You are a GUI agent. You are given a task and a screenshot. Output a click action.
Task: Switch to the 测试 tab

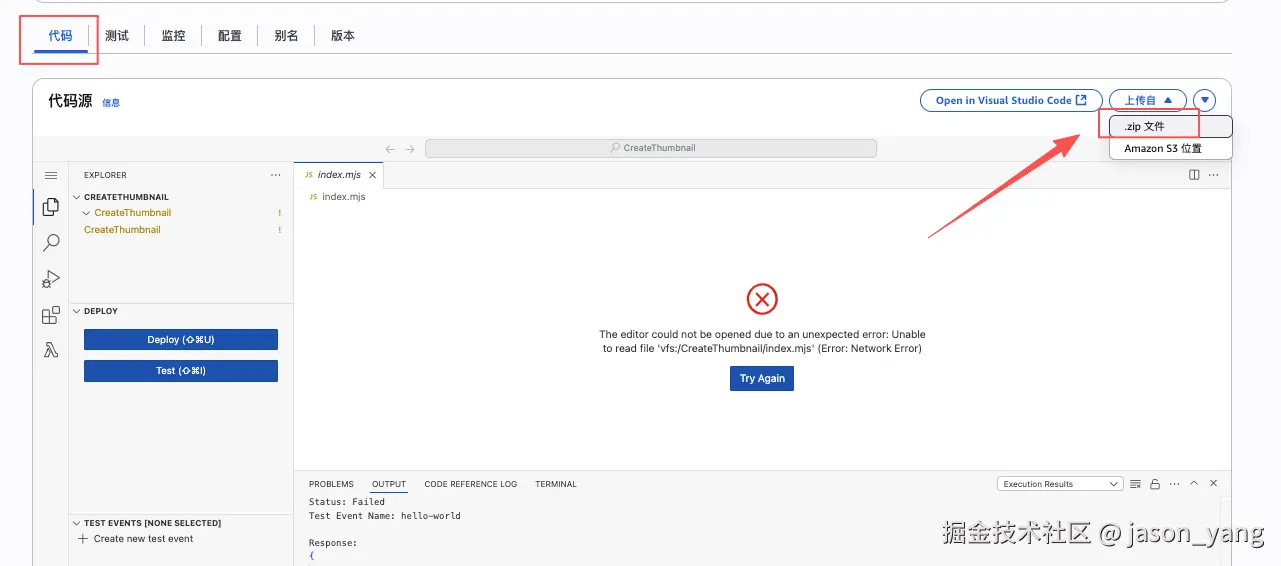coord(117,36)
